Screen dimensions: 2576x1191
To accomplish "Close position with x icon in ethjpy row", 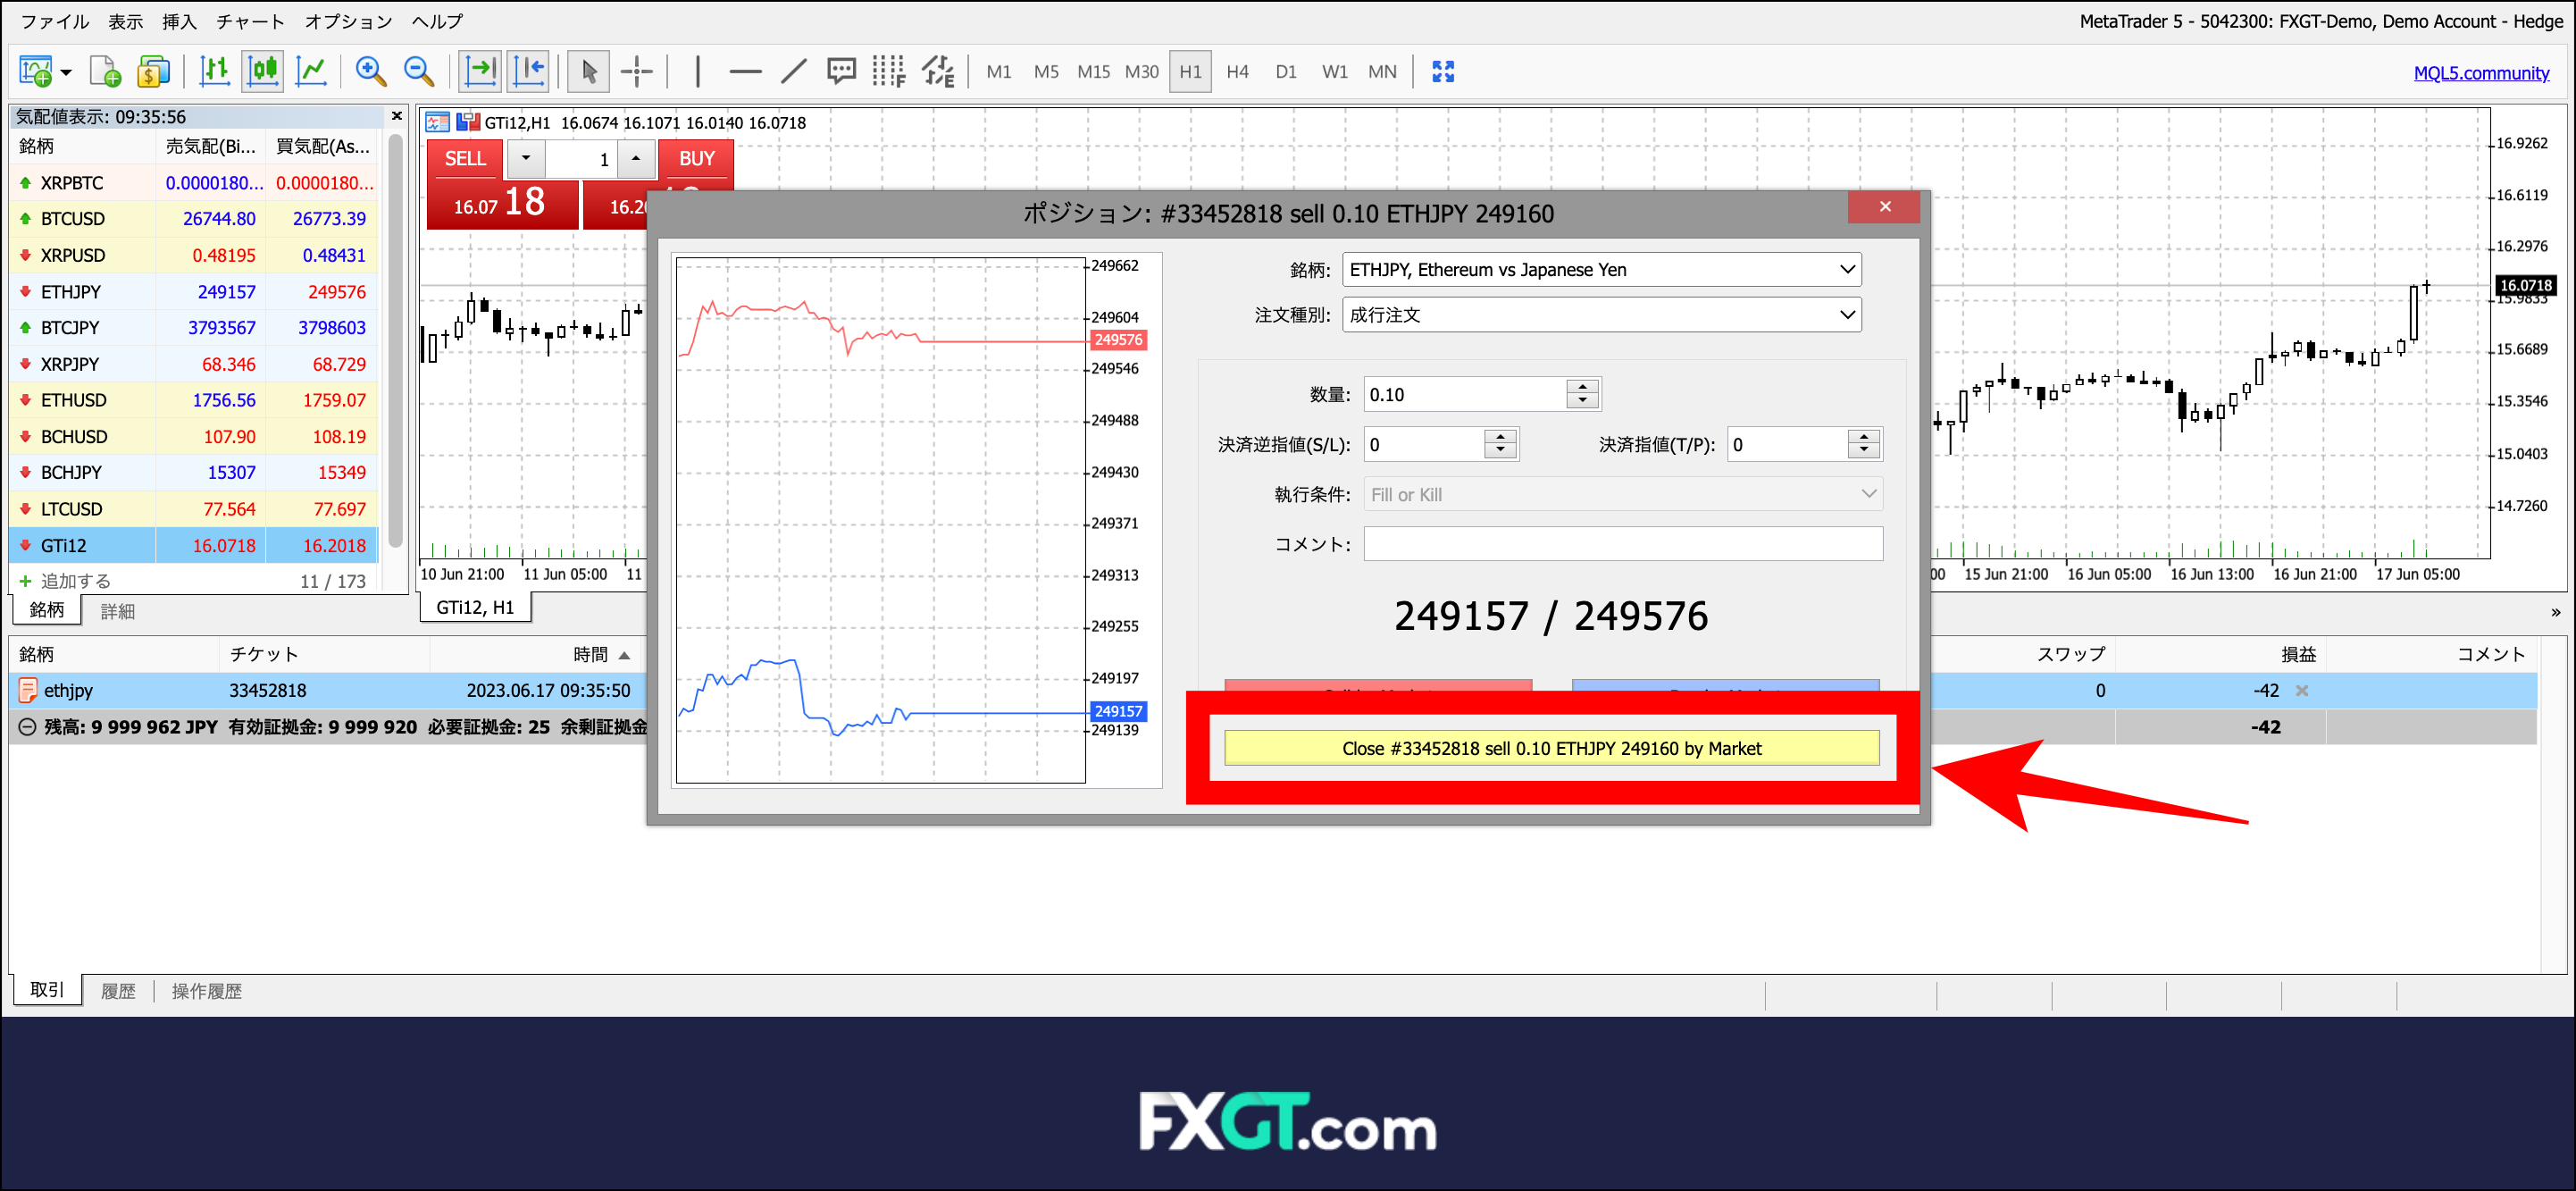I will (2301, 691).
